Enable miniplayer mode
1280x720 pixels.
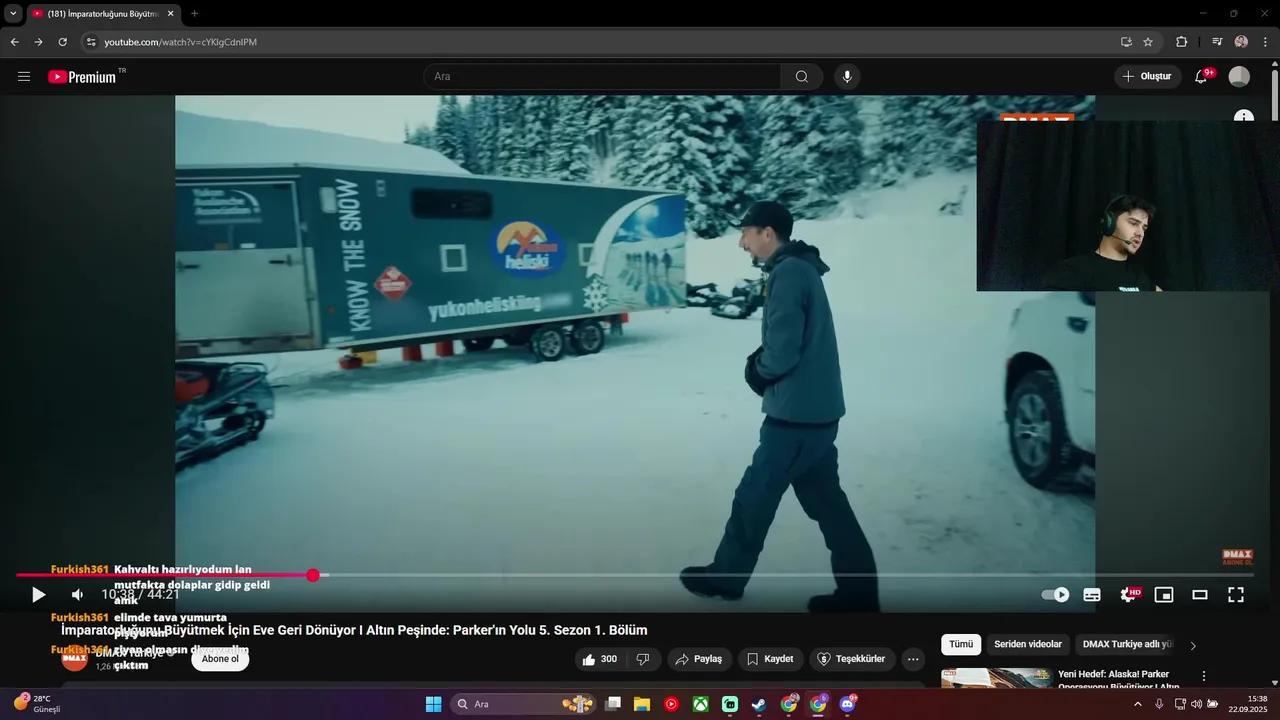[x=1164, y=595]
